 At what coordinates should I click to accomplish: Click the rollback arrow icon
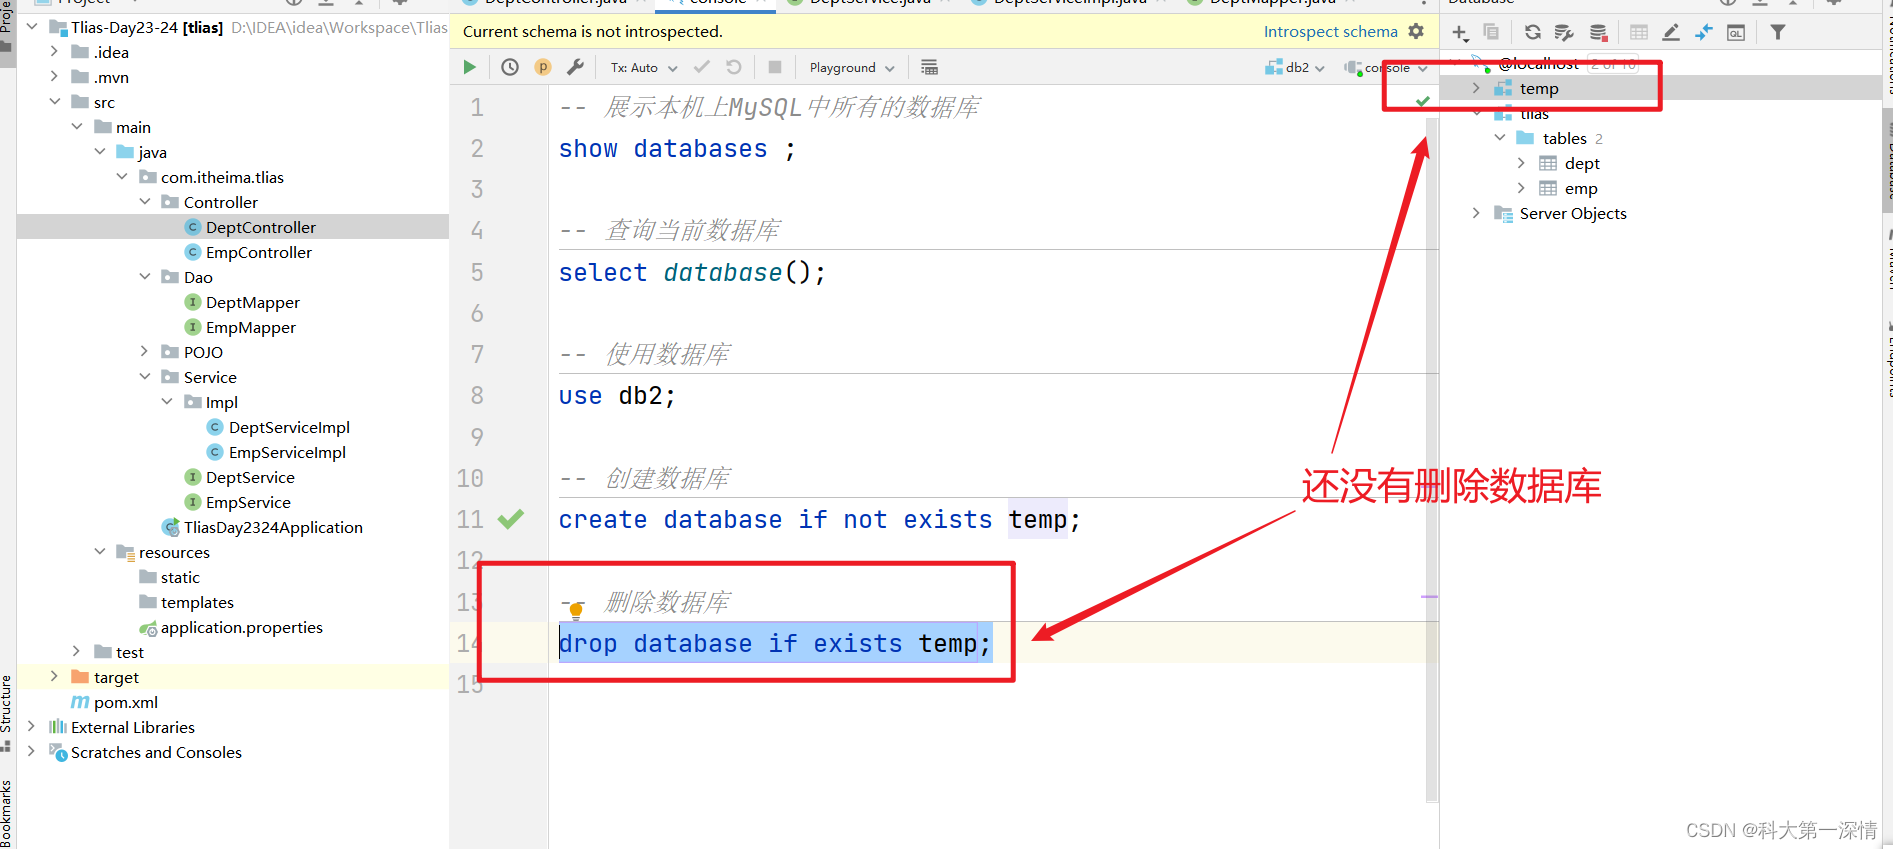(734, 67)
